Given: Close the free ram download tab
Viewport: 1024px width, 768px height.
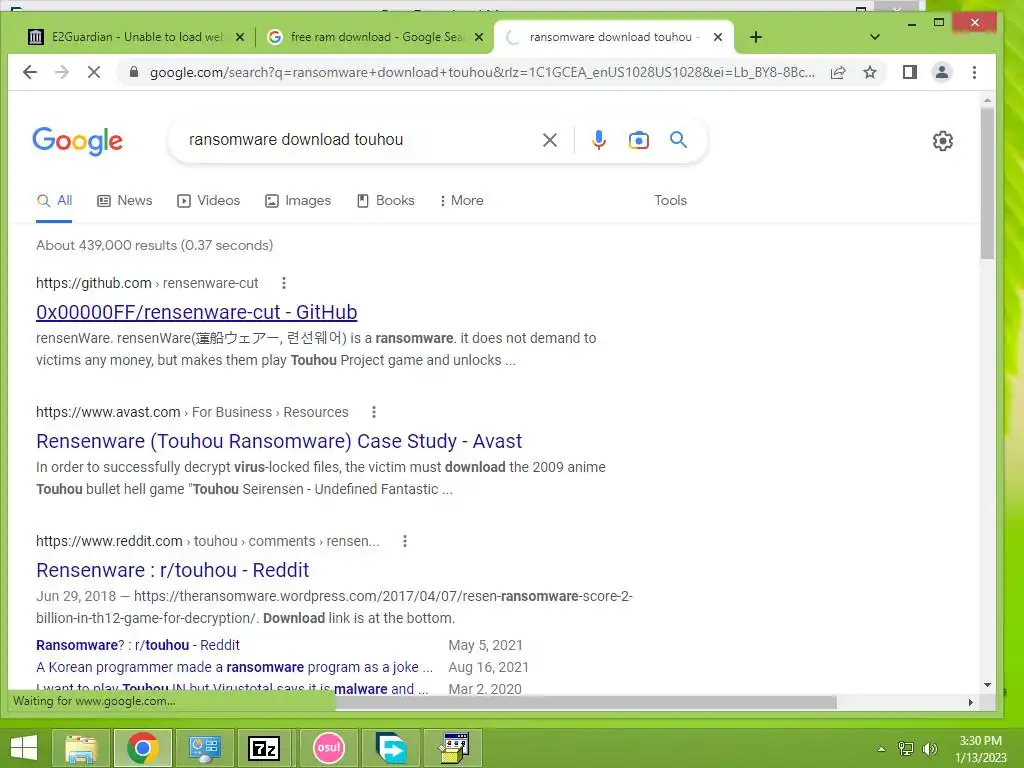Looking at the screenshot, I should coord(479,37).
